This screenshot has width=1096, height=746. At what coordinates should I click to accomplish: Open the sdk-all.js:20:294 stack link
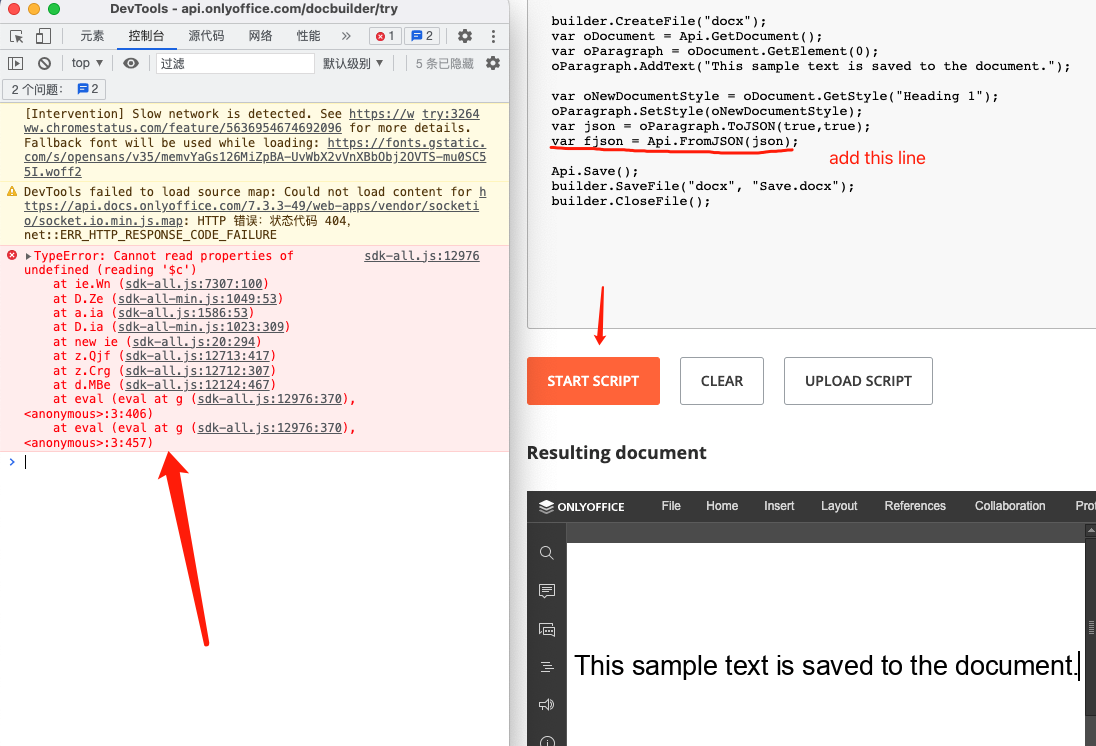pos(194,342)
